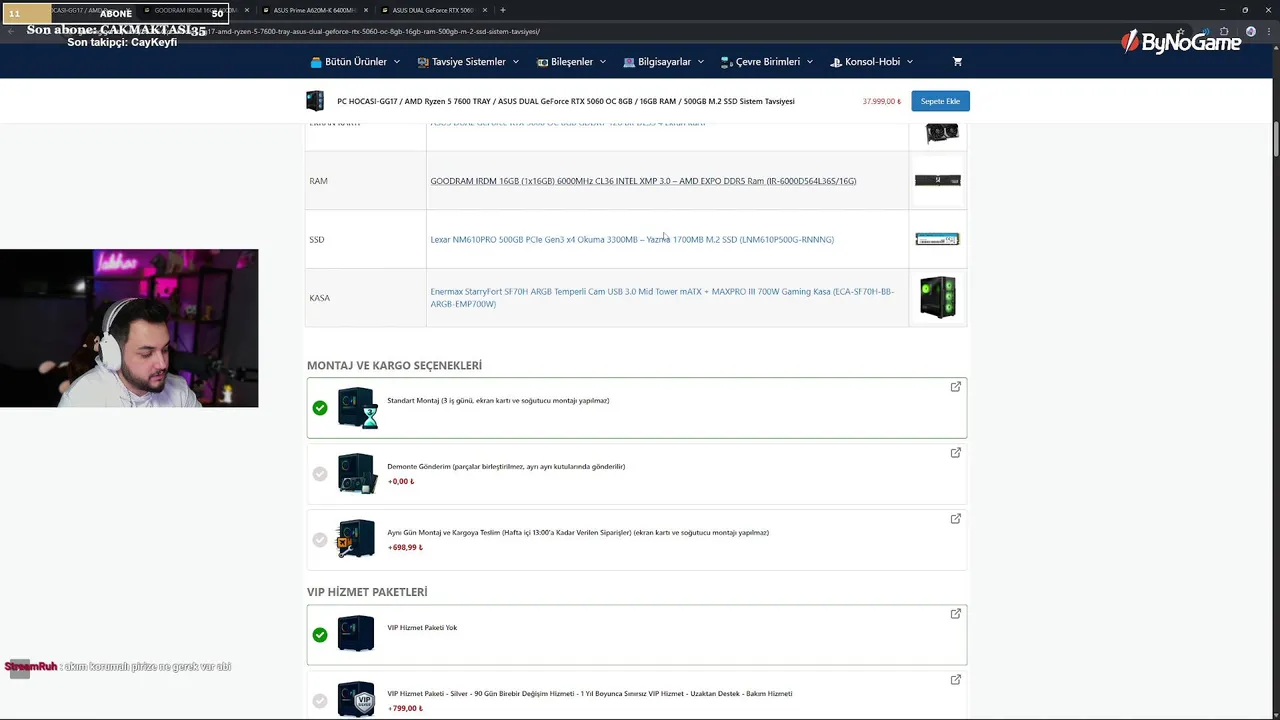Select Aynı Gün Montaj ve Kargoya Teslim
This screenshot has height=720, width=1280.
click(x=320, y=540)
